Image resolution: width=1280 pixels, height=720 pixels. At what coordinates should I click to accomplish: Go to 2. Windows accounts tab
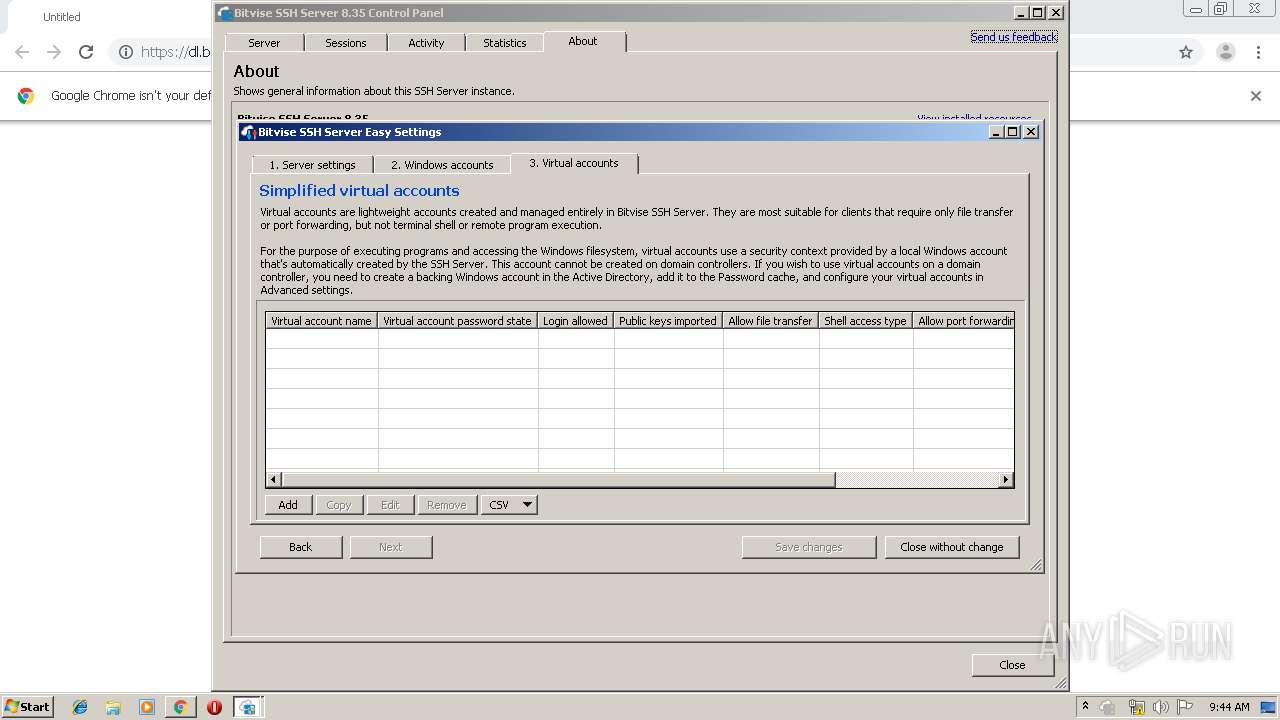coord(442,165)
